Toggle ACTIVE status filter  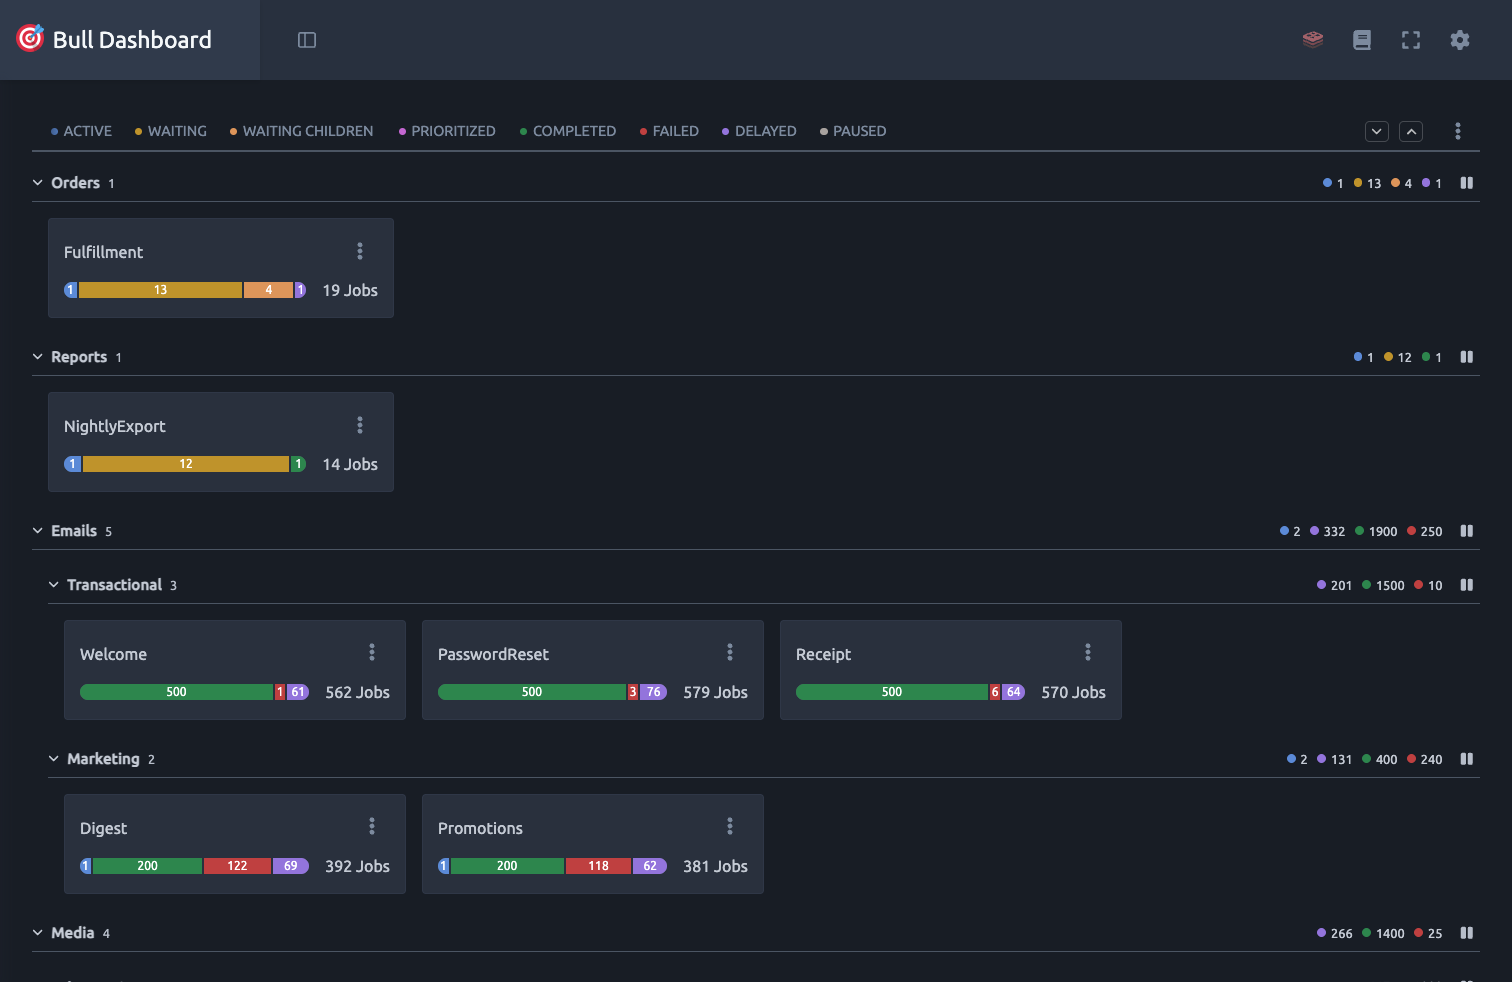tap(82, 131)
